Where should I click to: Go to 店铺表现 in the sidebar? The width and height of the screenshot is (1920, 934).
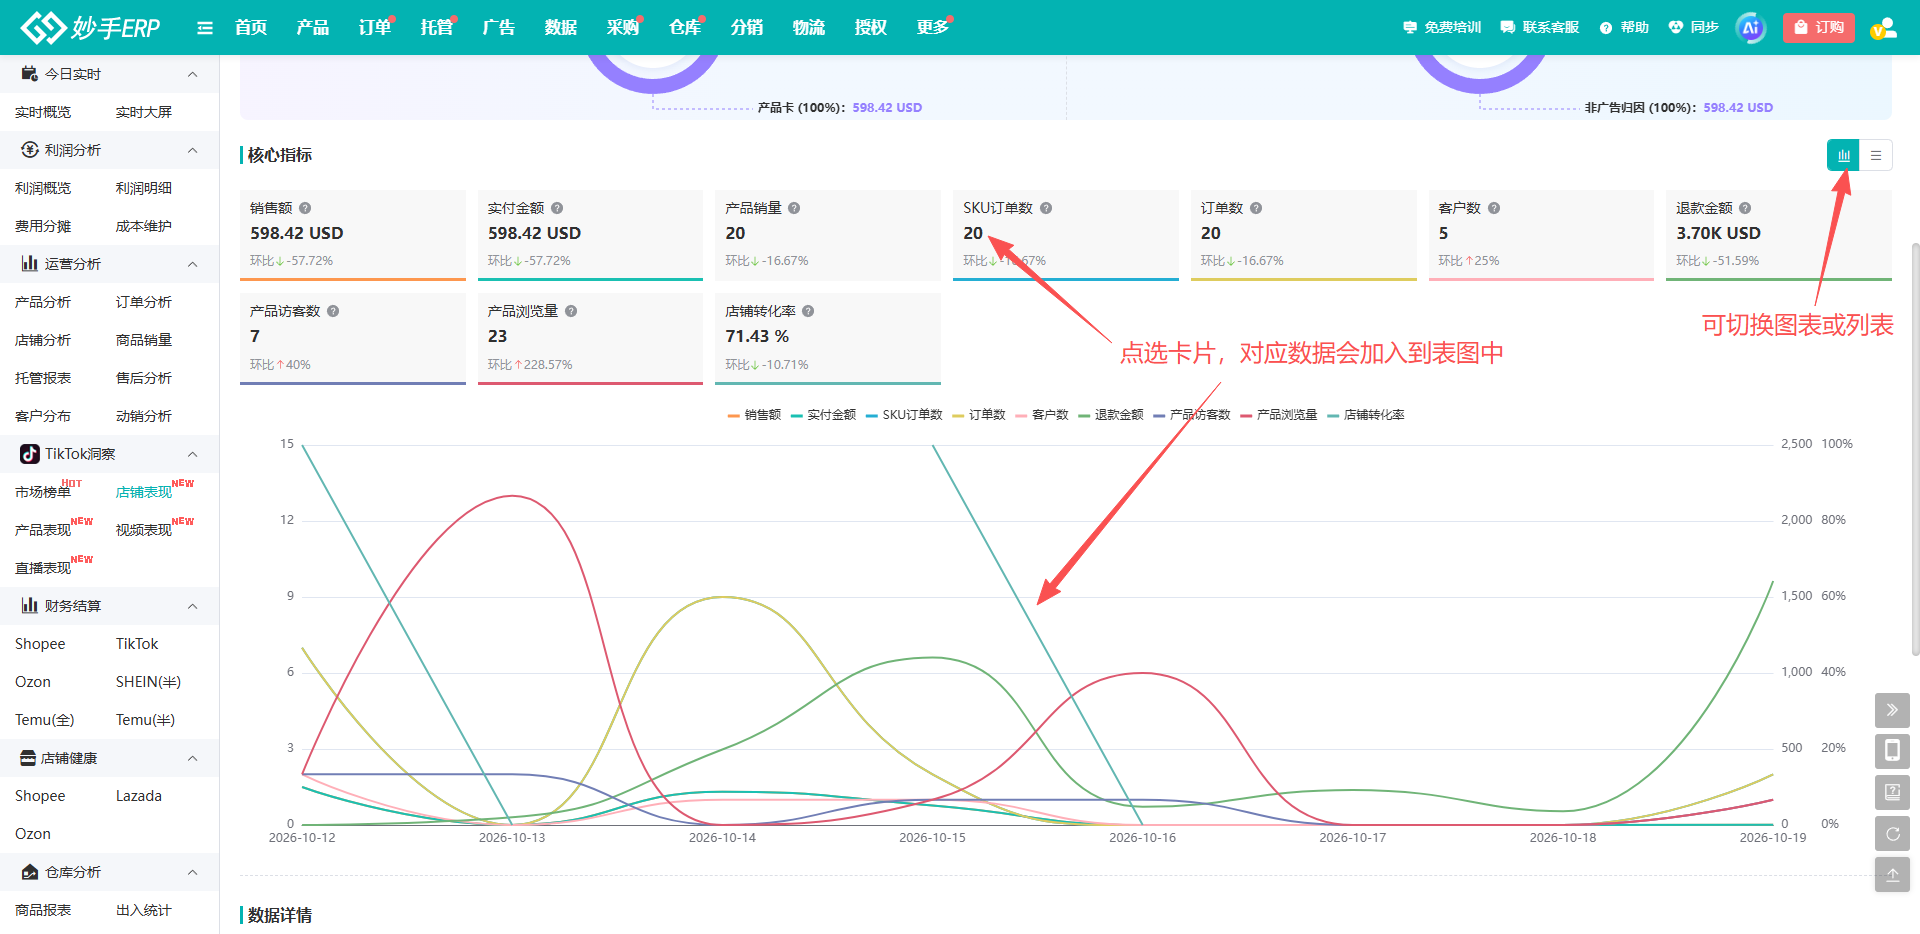[144, 492]
